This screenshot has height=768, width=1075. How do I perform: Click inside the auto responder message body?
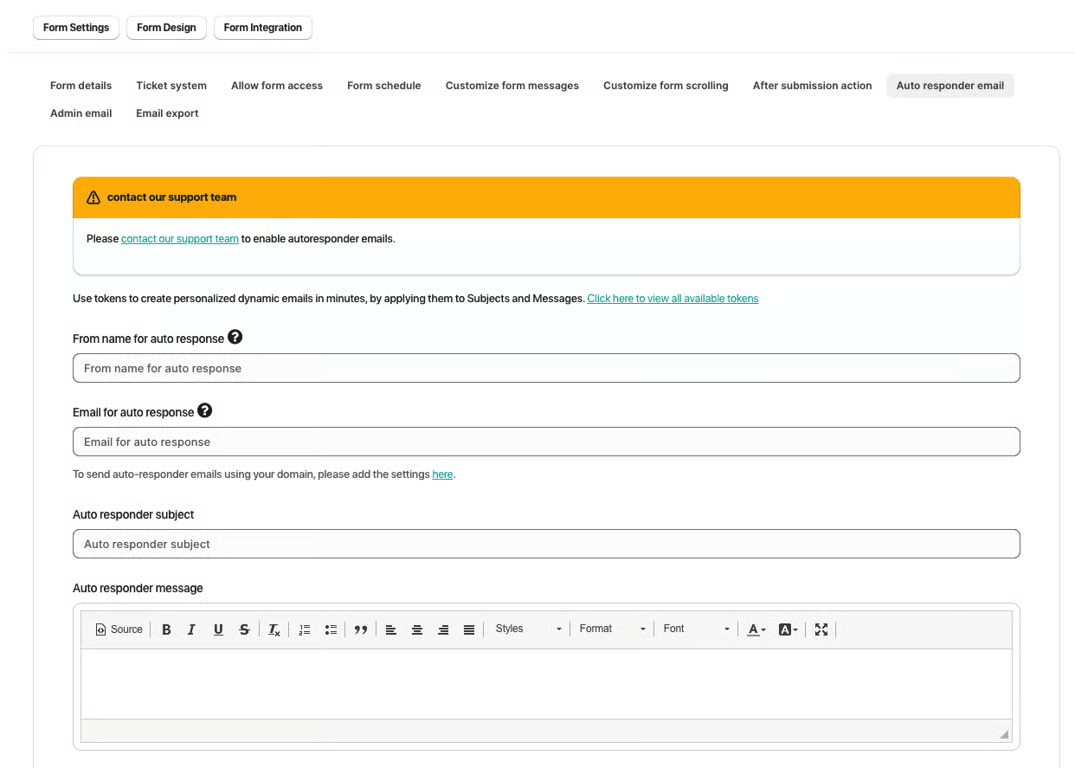tap(546, 684)
